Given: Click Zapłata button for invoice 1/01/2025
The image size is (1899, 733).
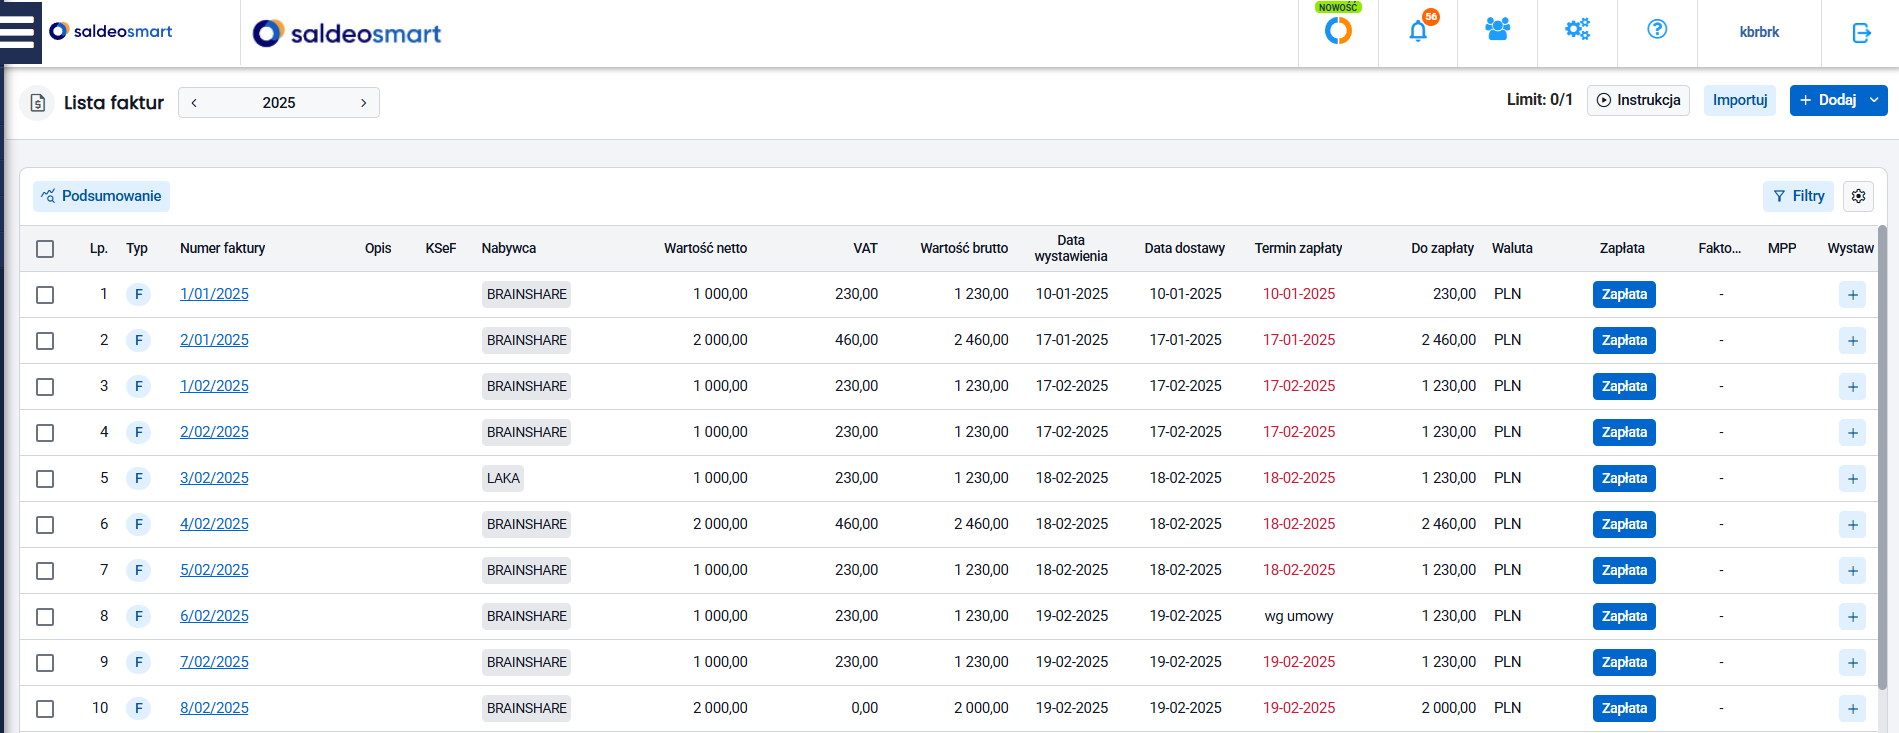Looking at the screenshot, I should tap(1624, 294).
